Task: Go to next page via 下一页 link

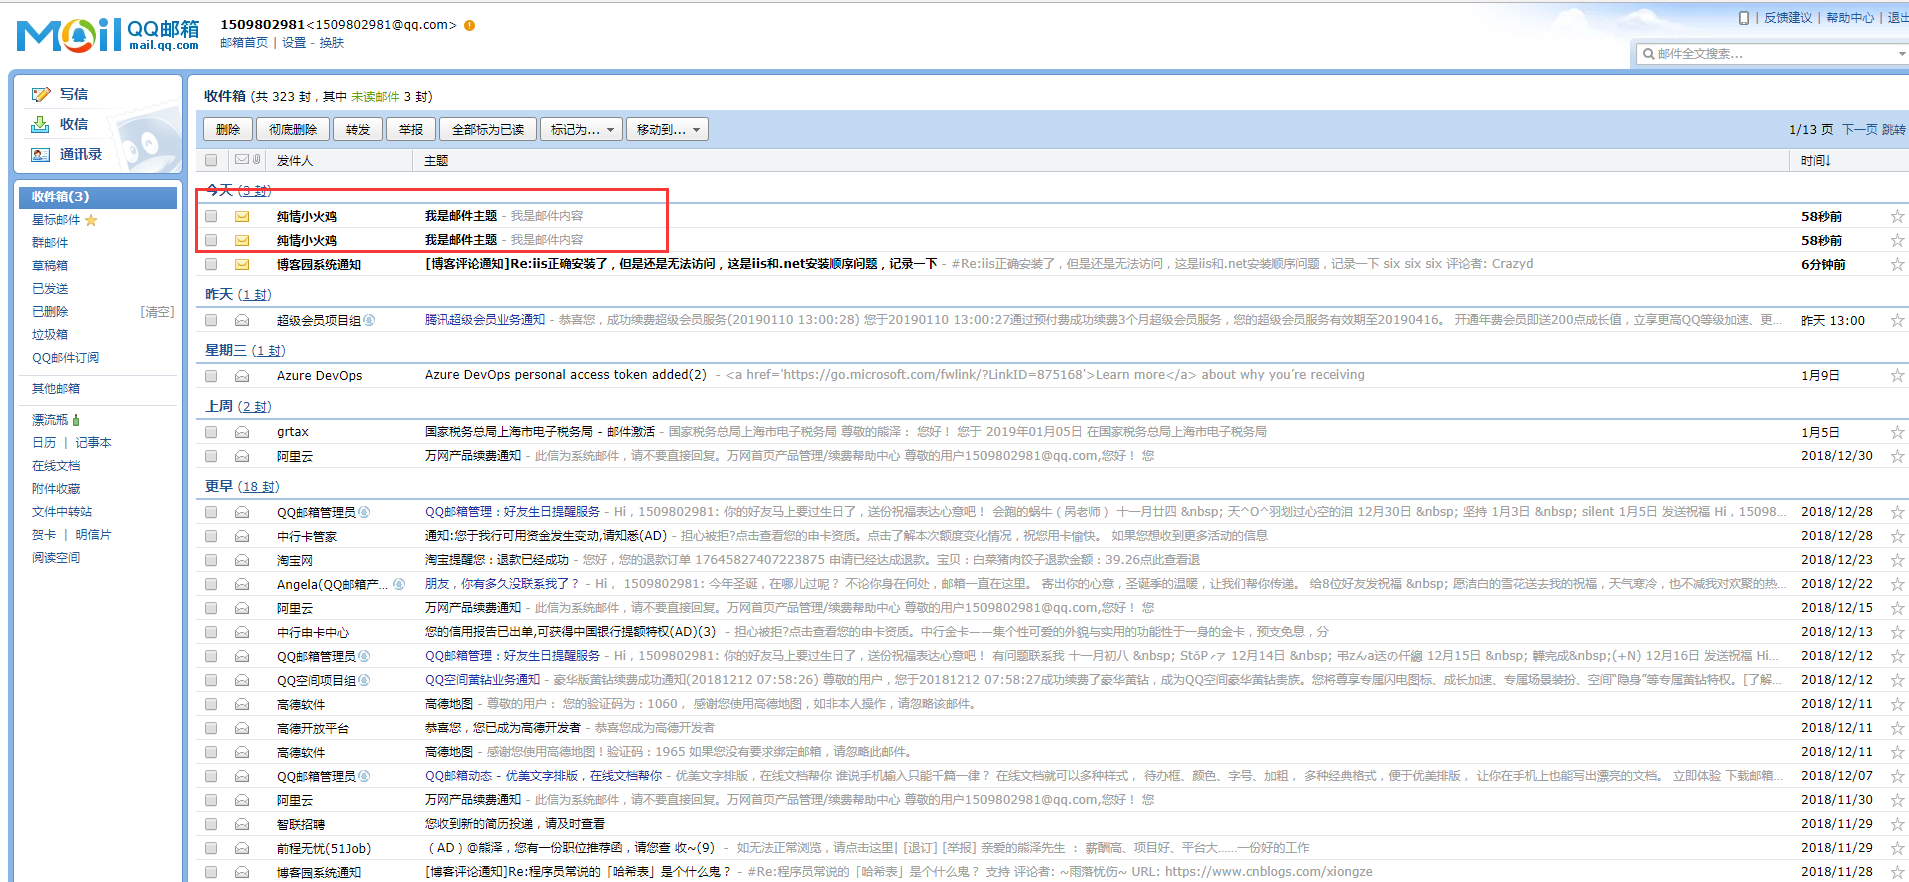Action: pyautogui.click(x=1860, y=130)
